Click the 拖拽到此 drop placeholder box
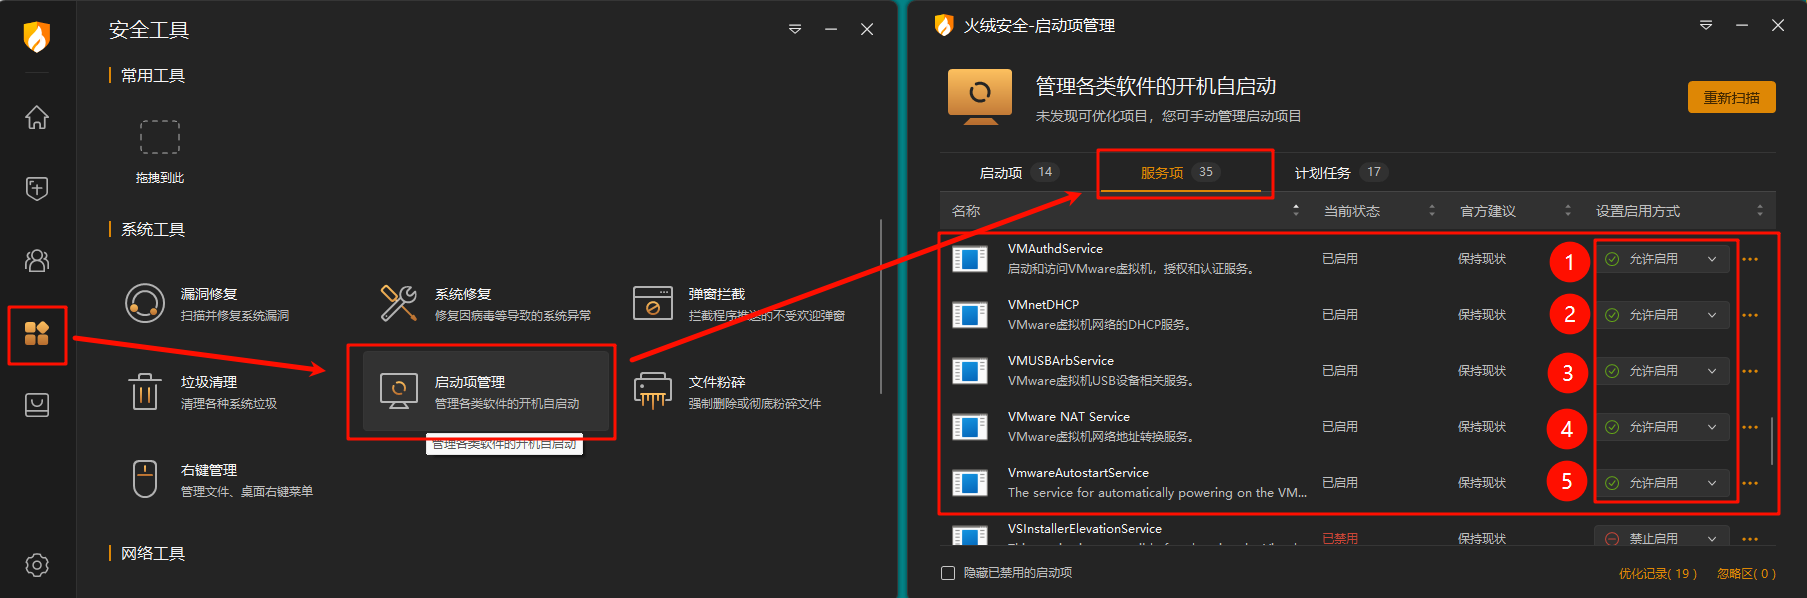Image resolution: width=1807 pixels, height=598 pixels. (x=160, y=137)
